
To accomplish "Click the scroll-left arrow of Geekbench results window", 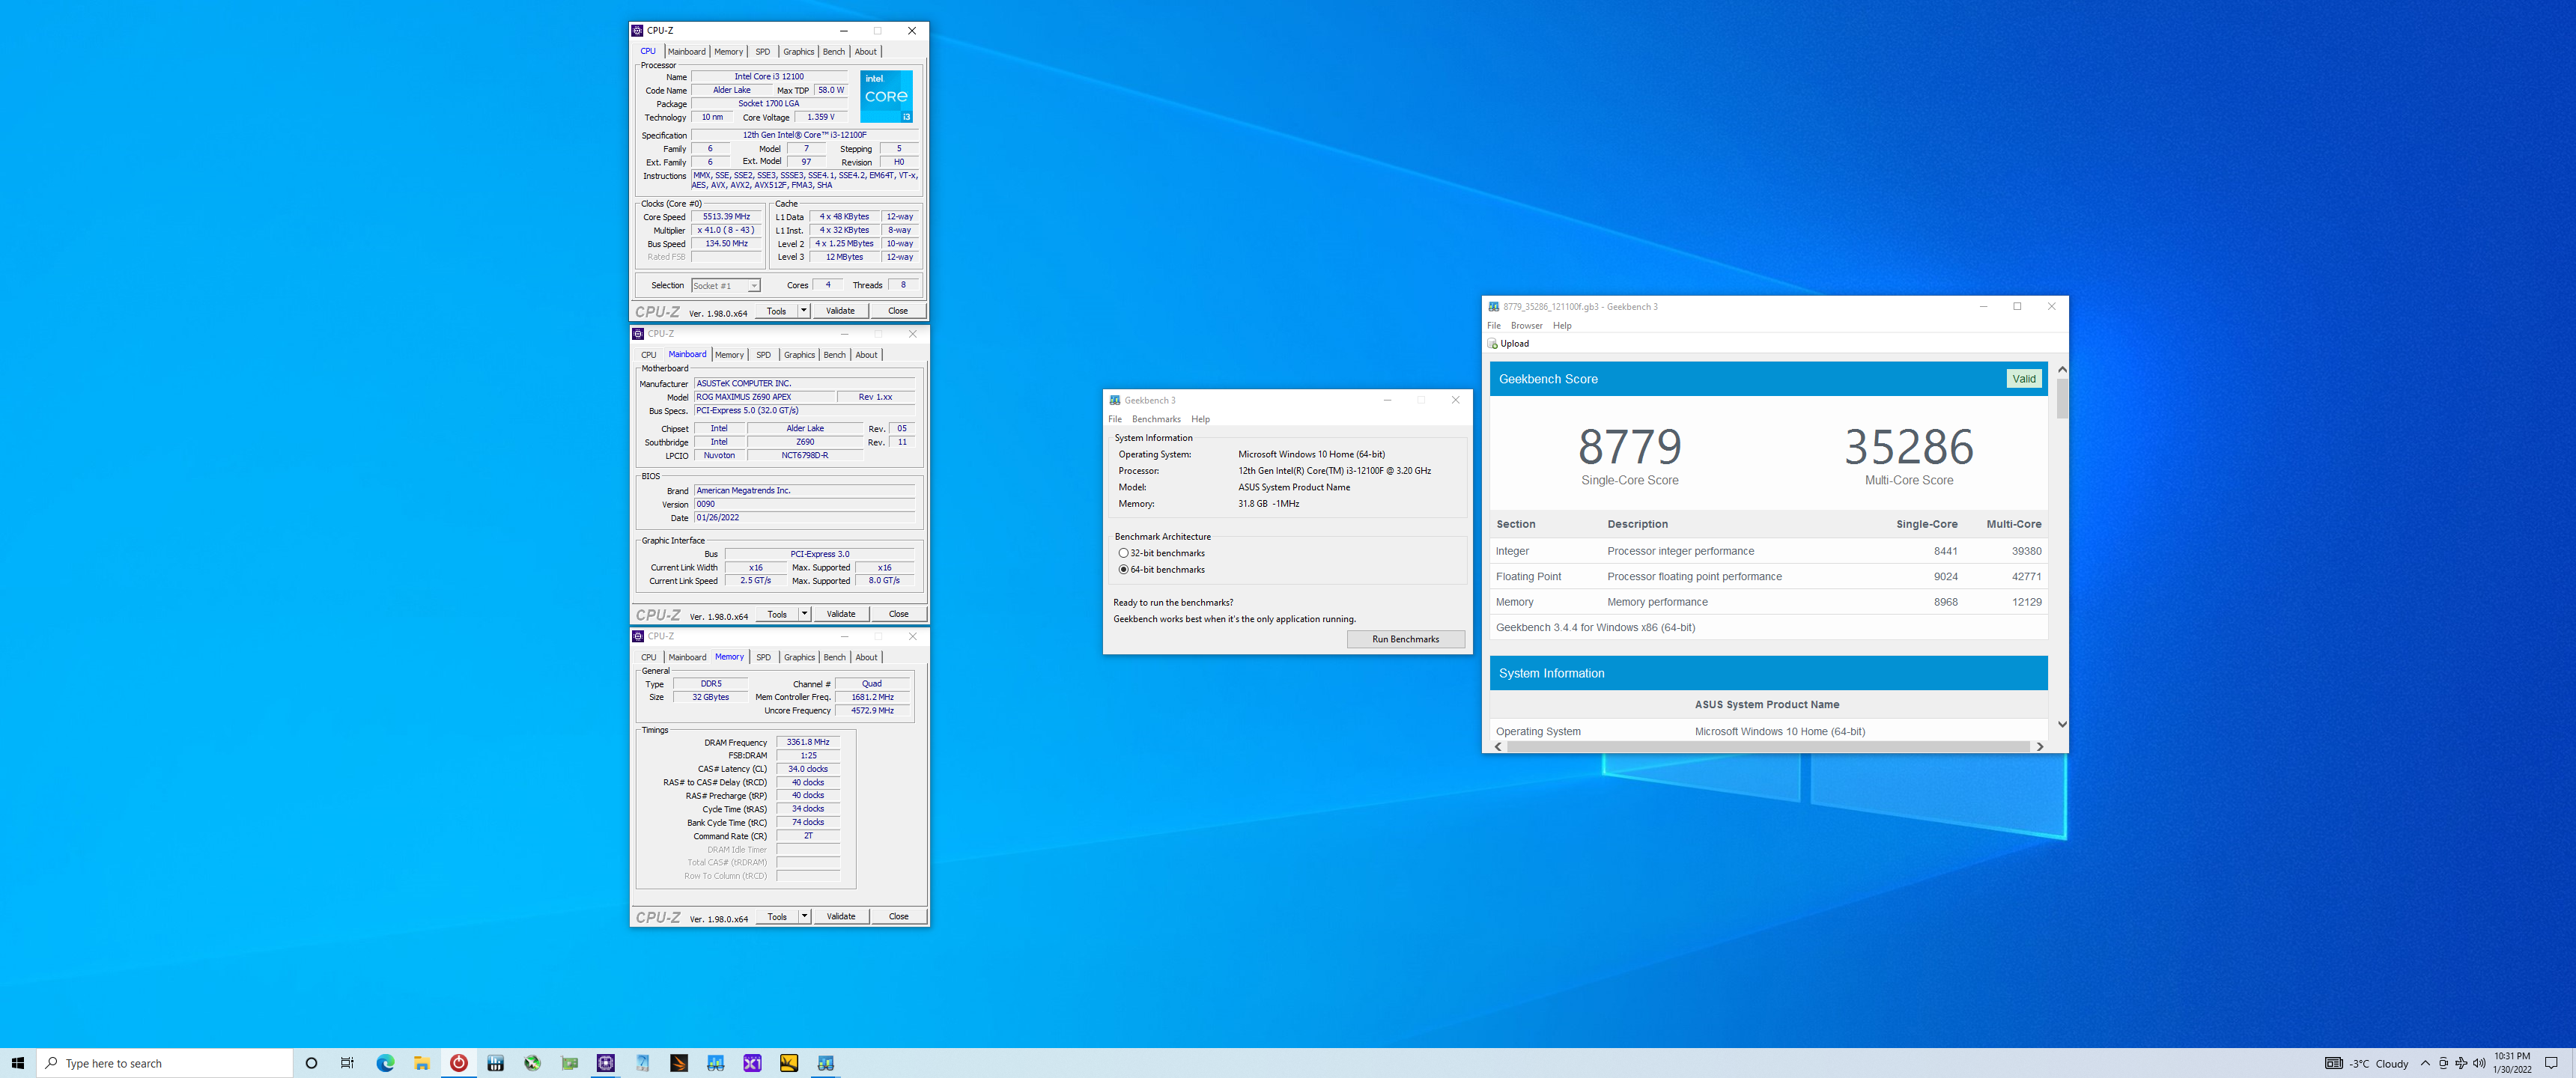I will 1498,746.
